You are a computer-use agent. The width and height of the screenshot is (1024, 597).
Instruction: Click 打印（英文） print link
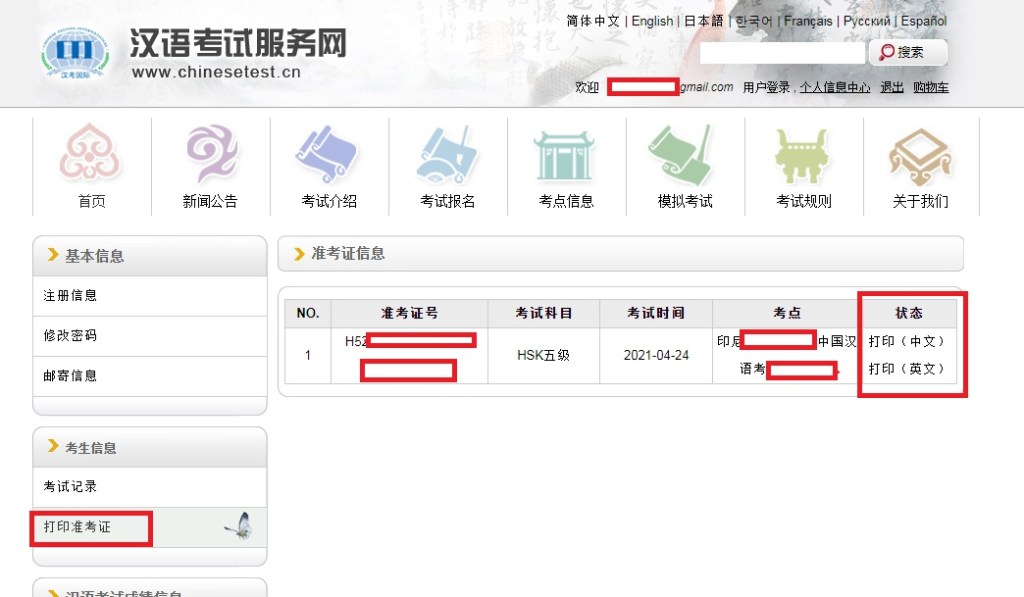(906, 369)
